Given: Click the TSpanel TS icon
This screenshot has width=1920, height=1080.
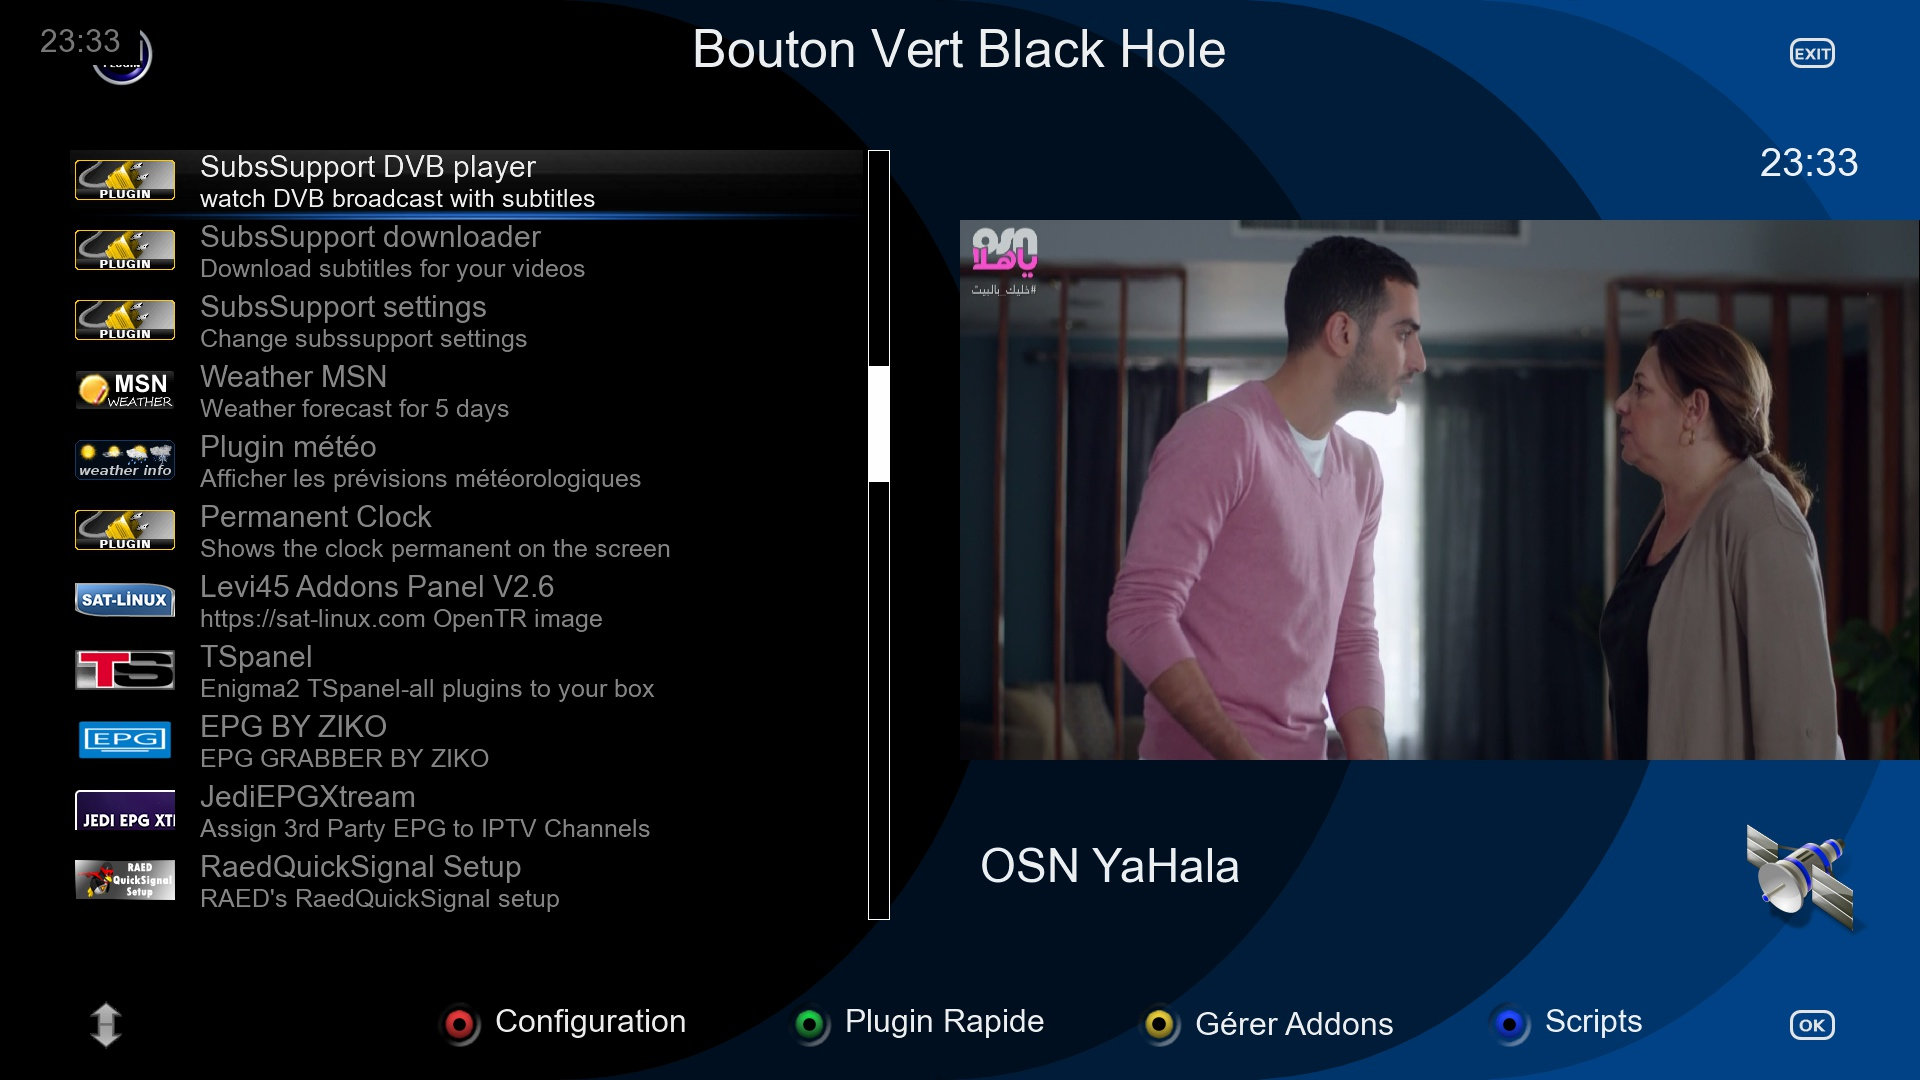Looking at the screenshot, I should pyautogui.click(x=125, y=670).
